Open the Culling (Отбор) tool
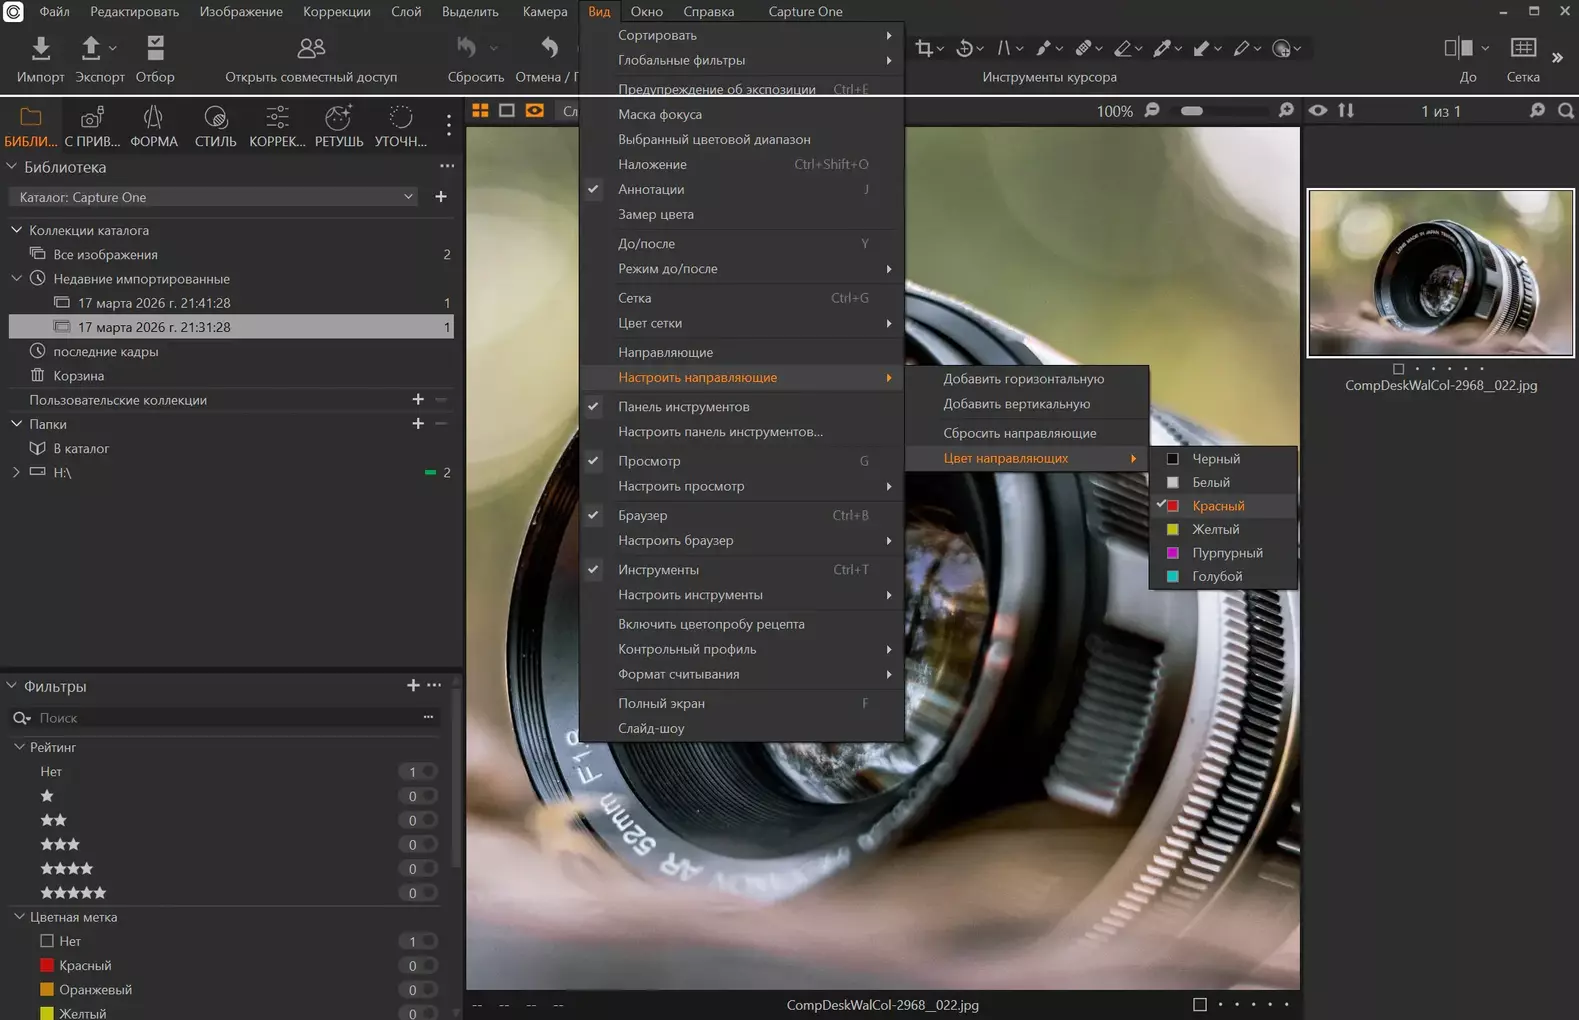Image resolution: width=1579 pixels, height=1020 pixels. (x=155, y=49)
